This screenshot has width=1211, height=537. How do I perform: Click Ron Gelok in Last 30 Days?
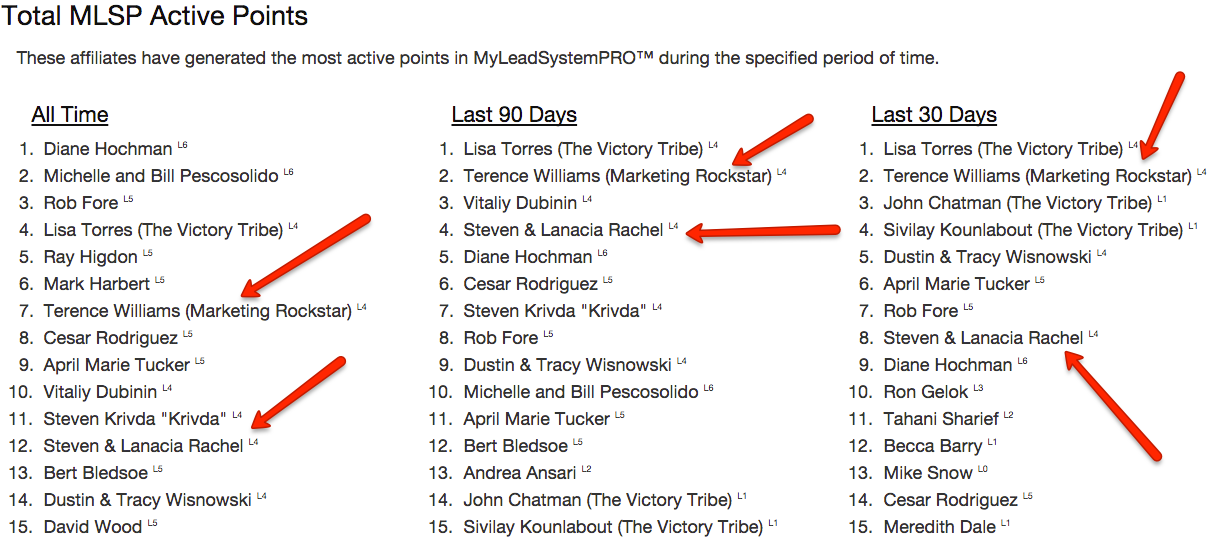pyautogui.click(x=926, y=392)
